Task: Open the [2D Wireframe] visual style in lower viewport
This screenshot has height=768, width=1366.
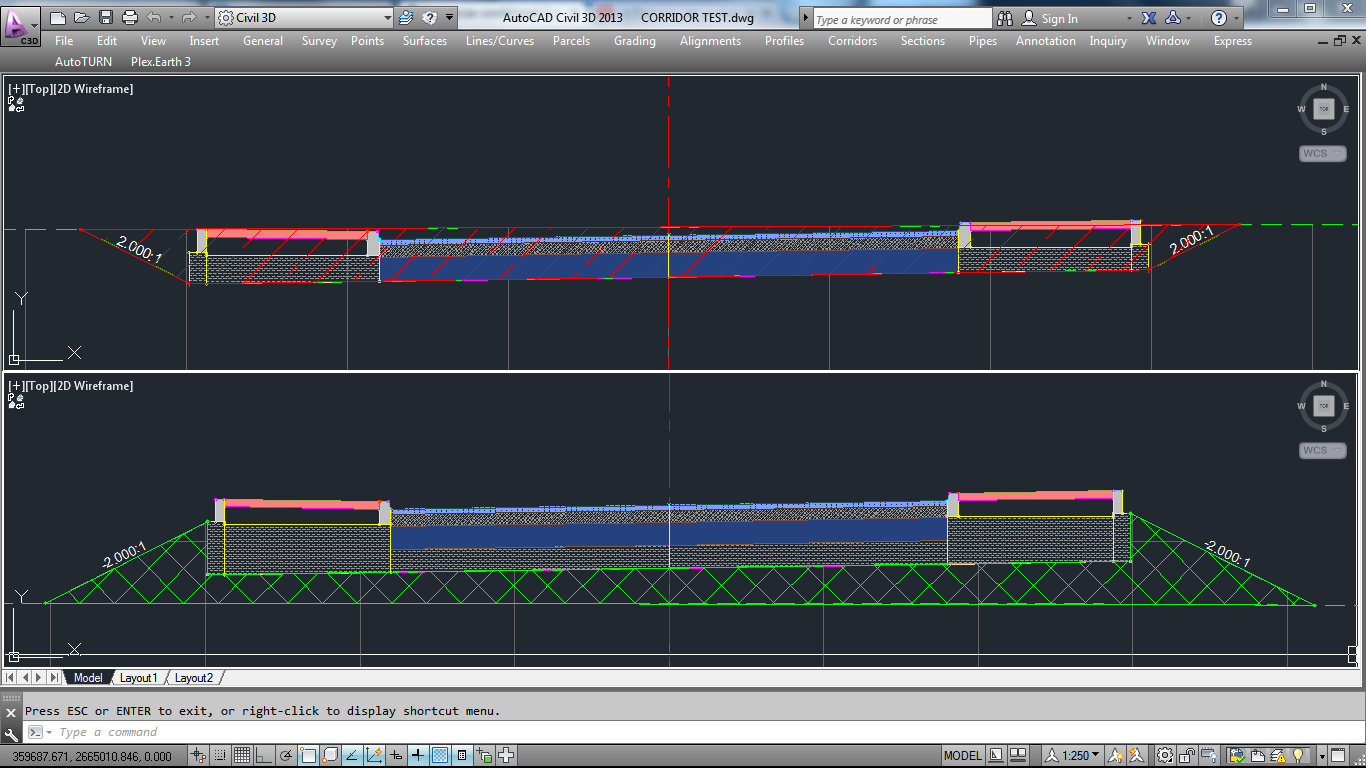Action: 93,386
